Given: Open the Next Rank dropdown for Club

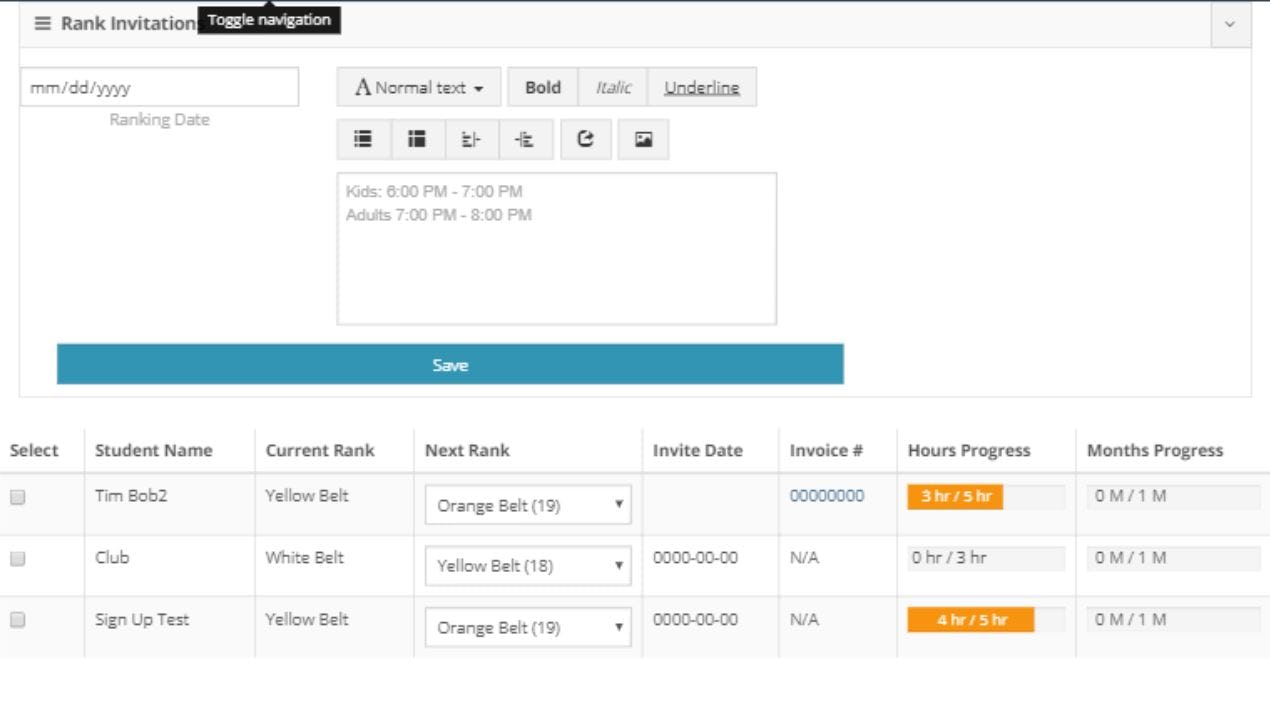Looking at the screenshot, I should (527, 567).
